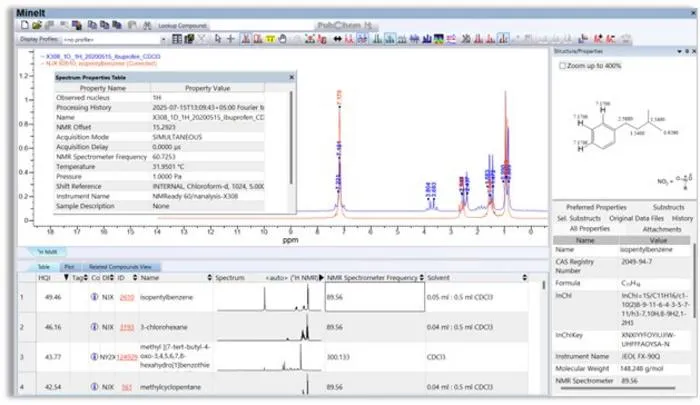The height and width of the screenshot is (405, 700).
Task: Select the arrow pointer tool
Action: pos(218,39)
